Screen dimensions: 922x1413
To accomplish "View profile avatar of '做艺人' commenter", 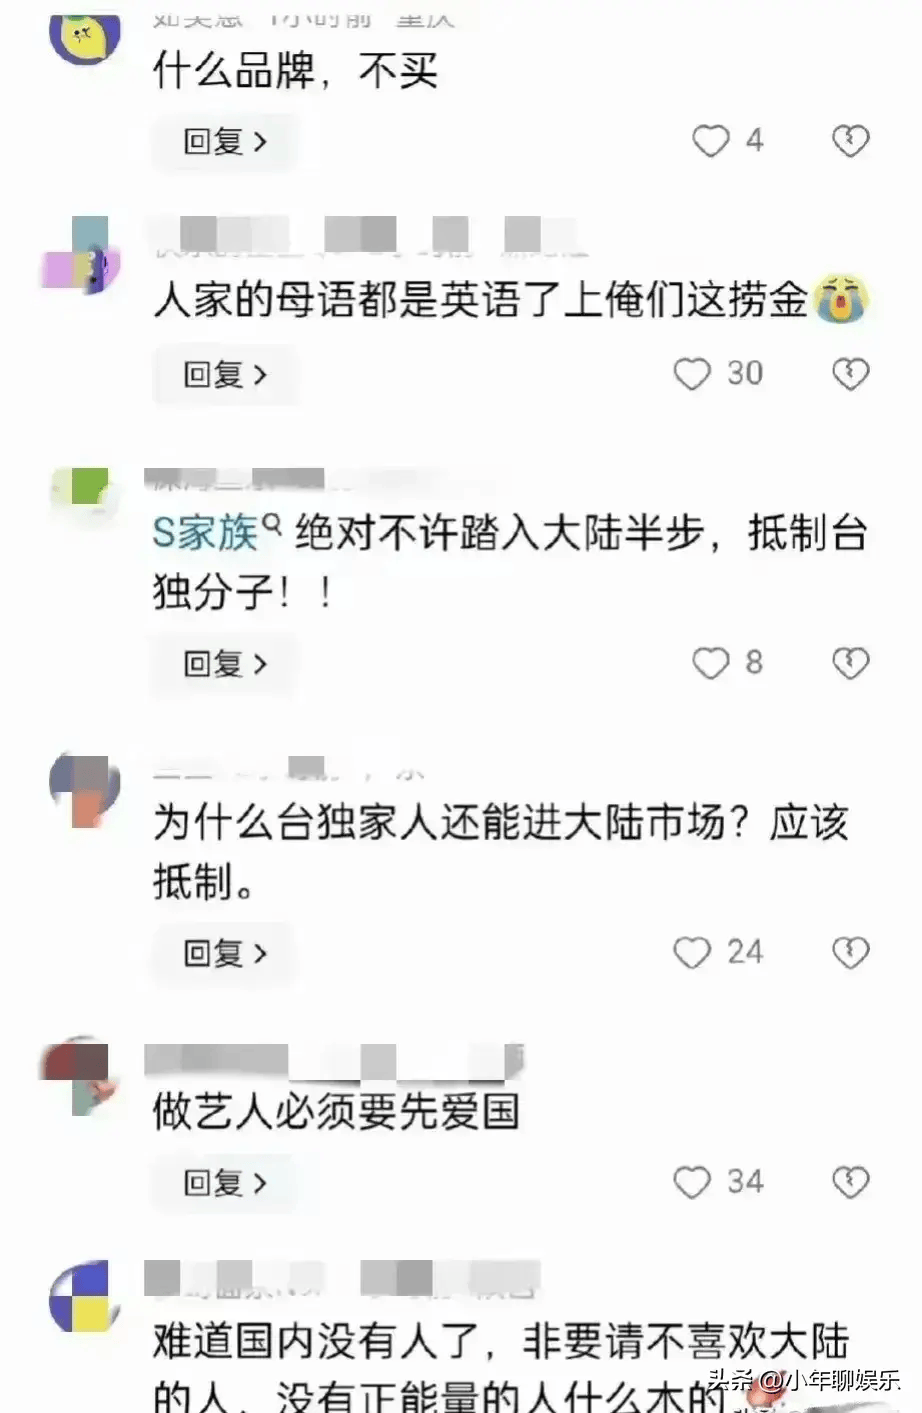I will click(x=82, y=1078).
